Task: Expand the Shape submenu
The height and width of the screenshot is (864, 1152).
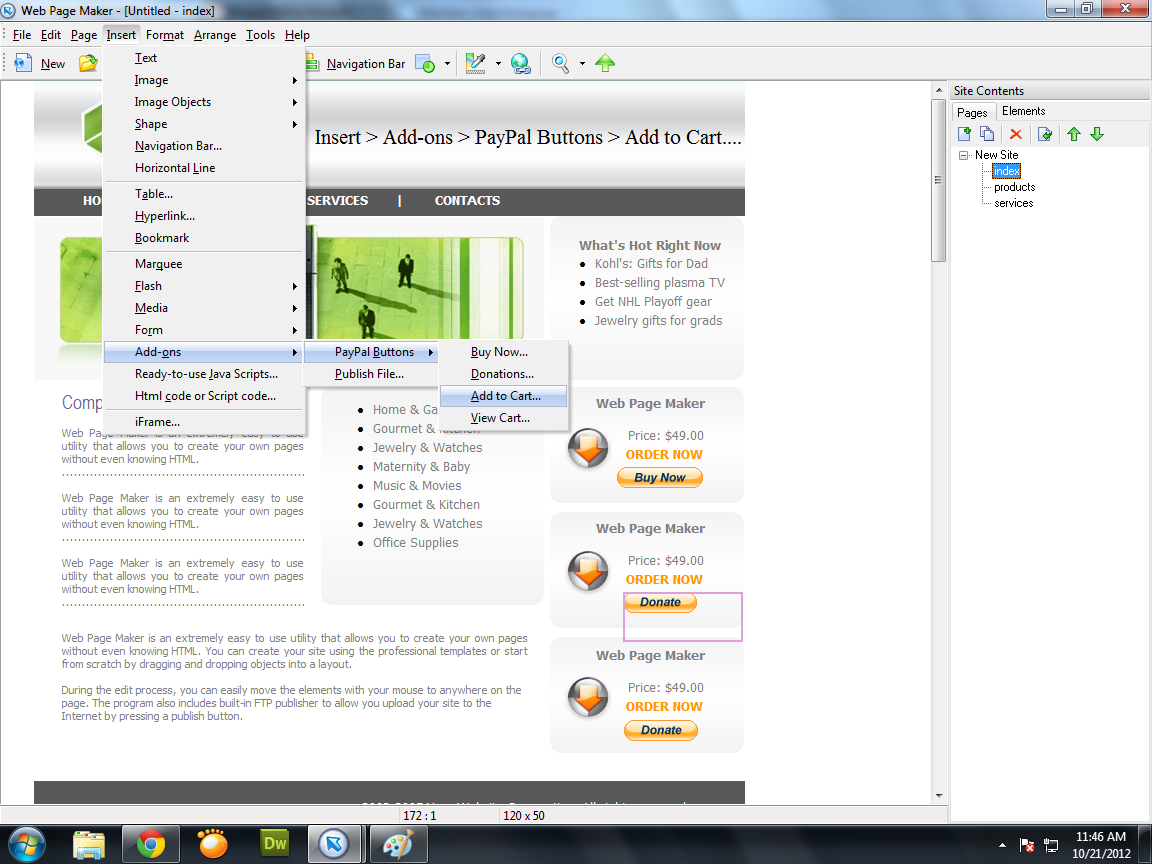Action: tap(204, 124)
